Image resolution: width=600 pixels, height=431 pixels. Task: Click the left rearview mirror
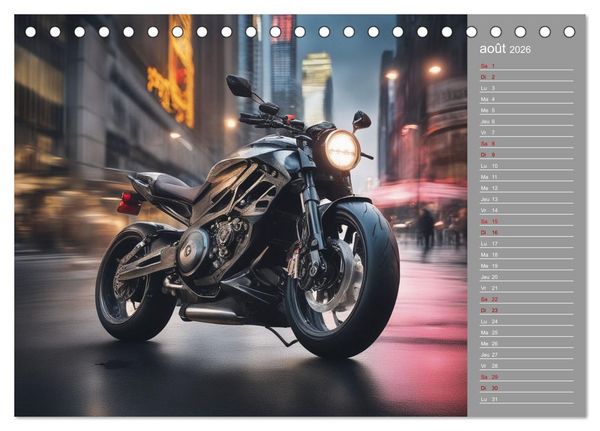pyautogui.click(x=239, y=86)
